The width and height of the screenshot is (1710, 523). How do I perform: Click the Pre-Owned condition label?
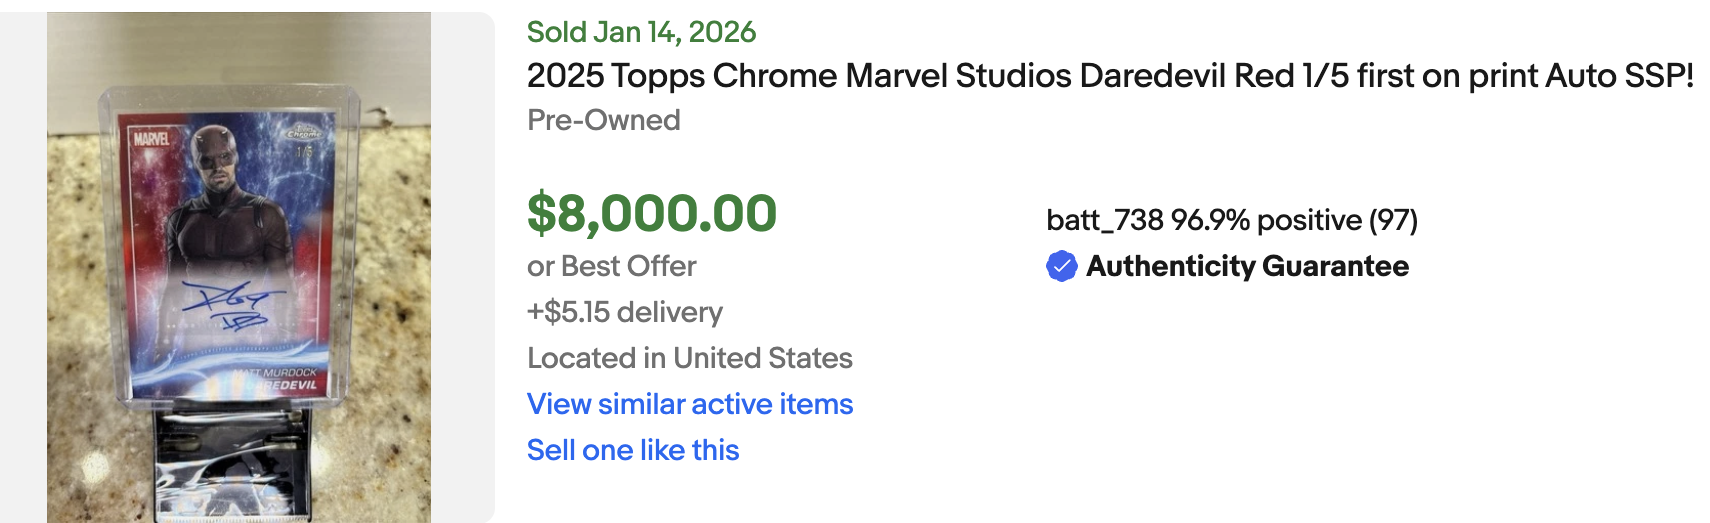tap(604, 120)
